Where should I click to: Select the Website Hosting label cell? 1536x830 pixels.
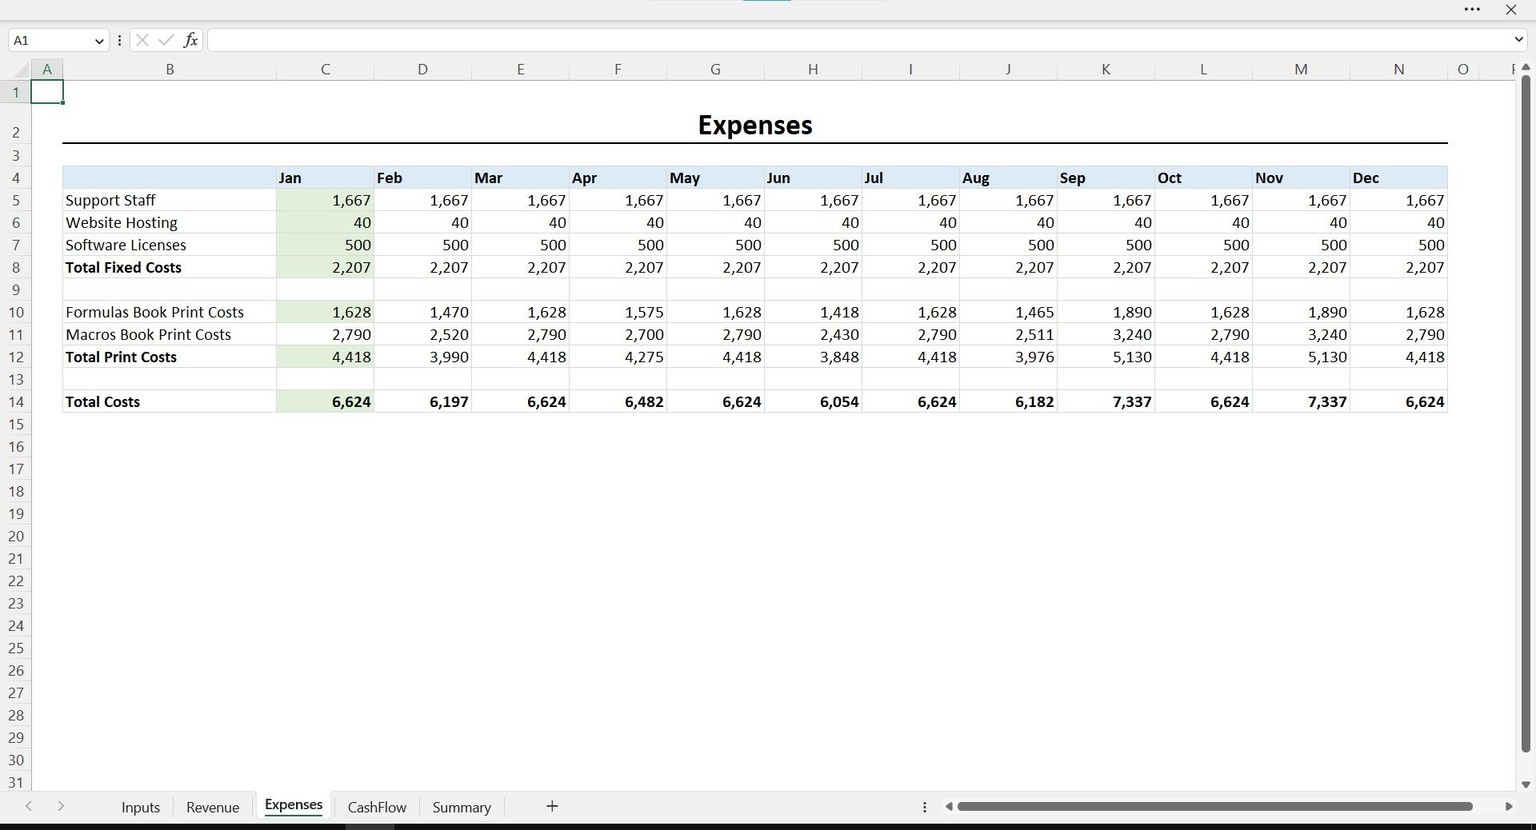click(x=169, y=223)
